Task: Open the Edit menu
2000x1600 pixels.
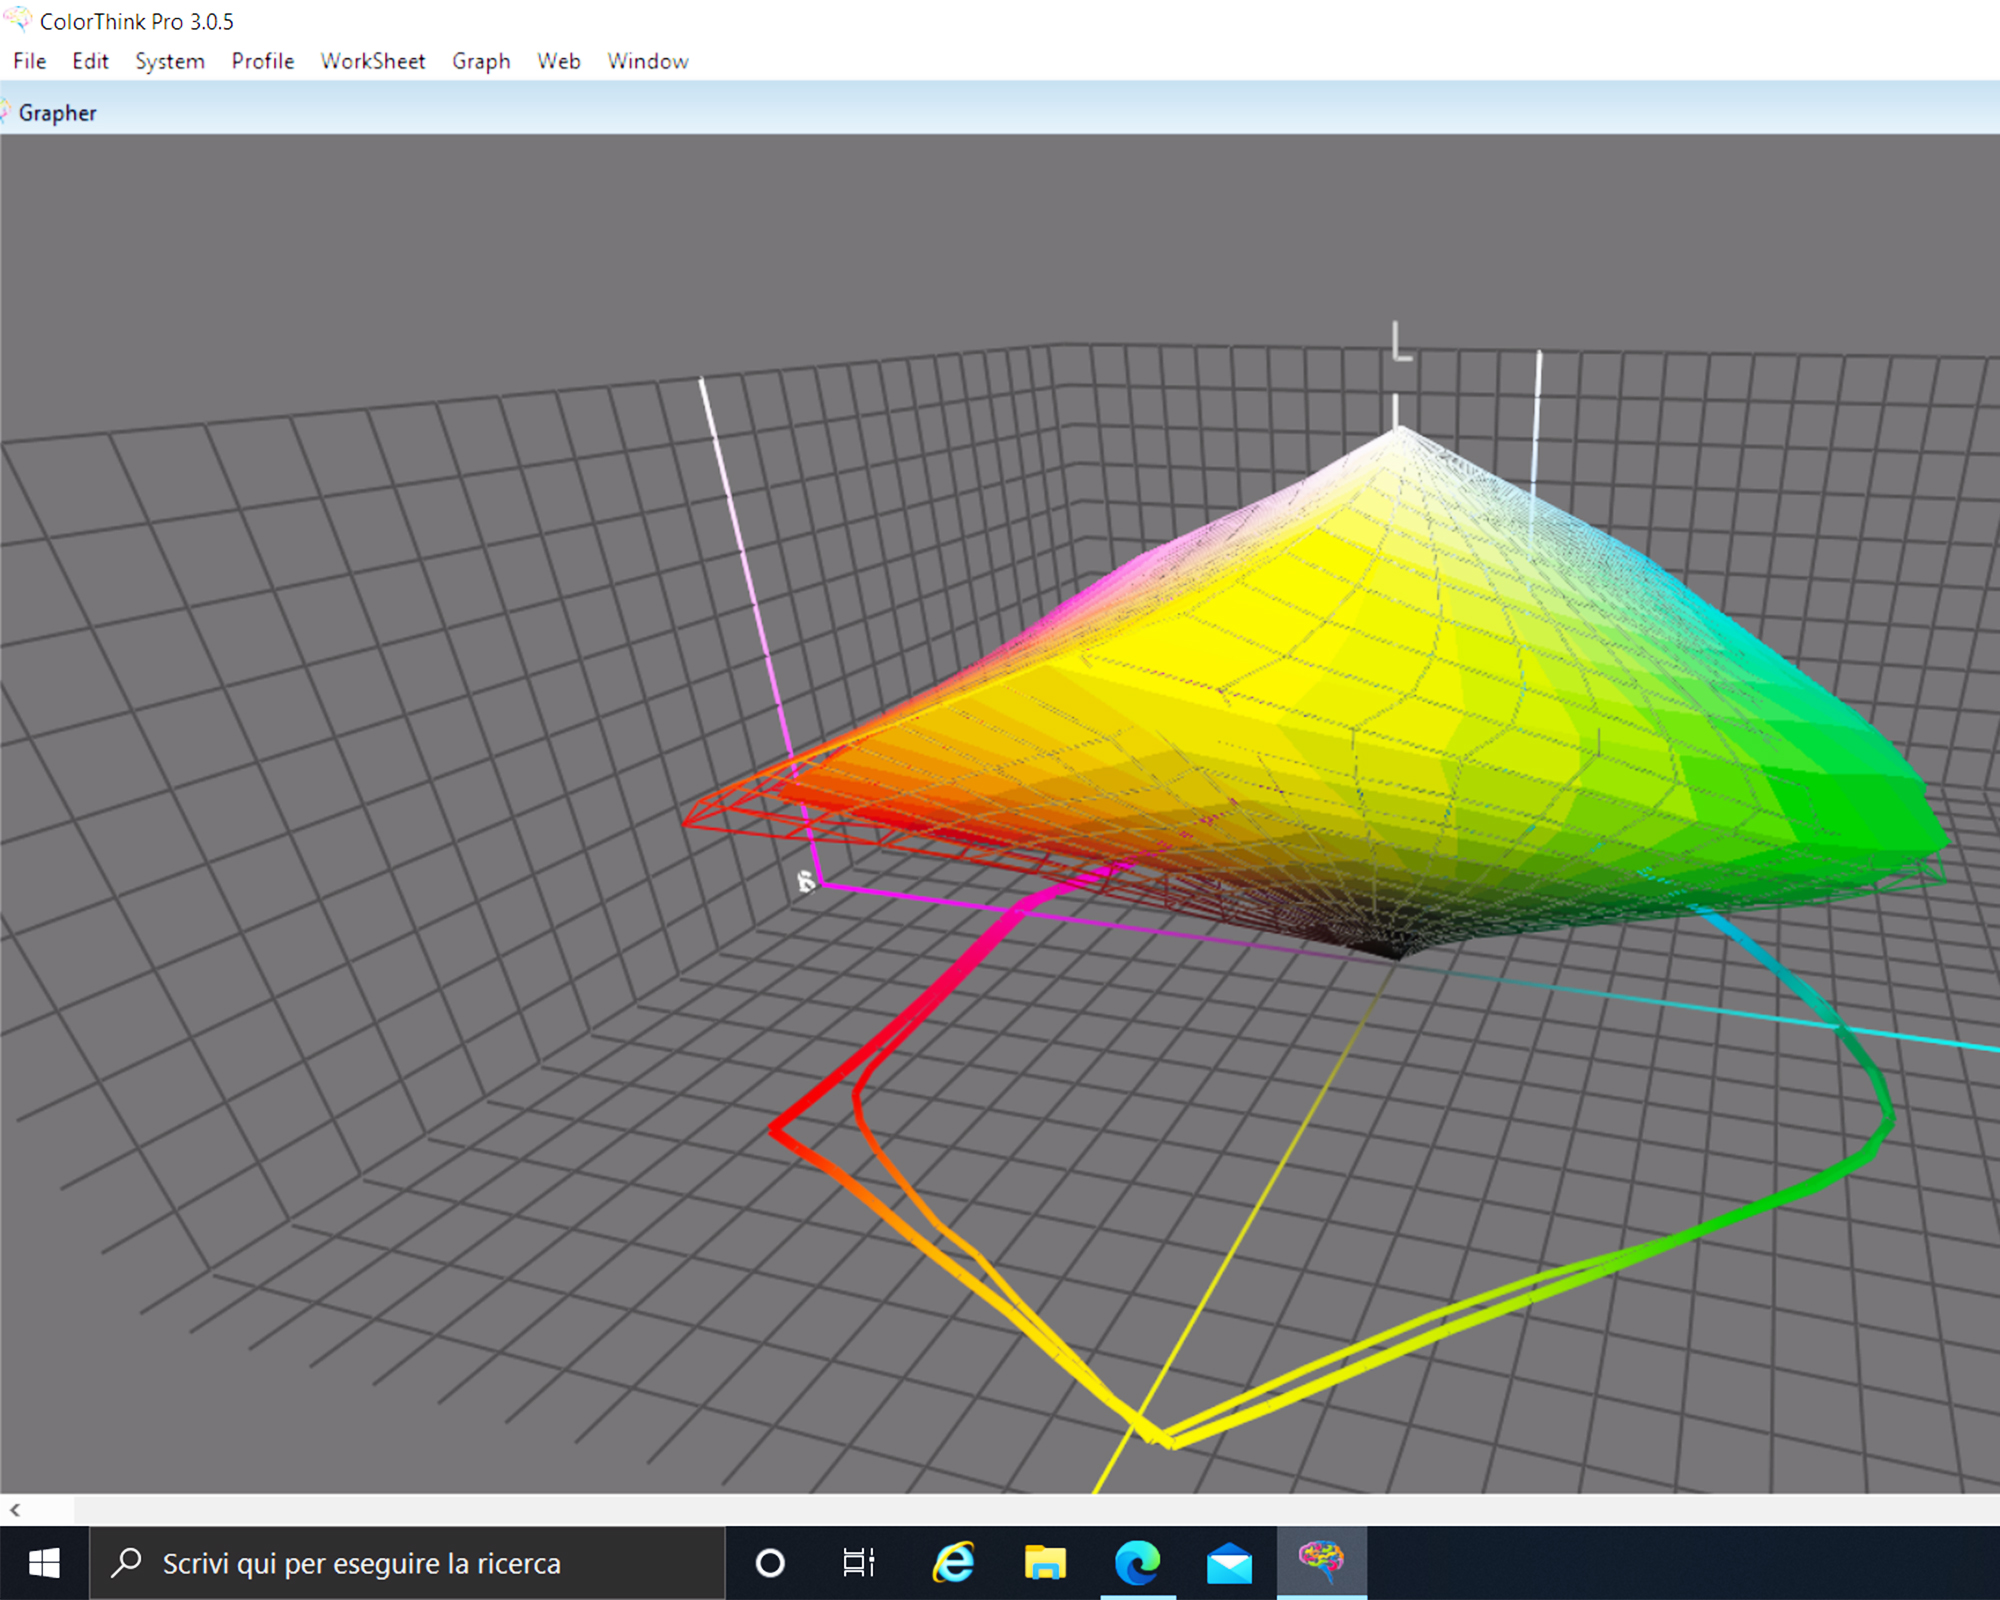Action: 90,61
